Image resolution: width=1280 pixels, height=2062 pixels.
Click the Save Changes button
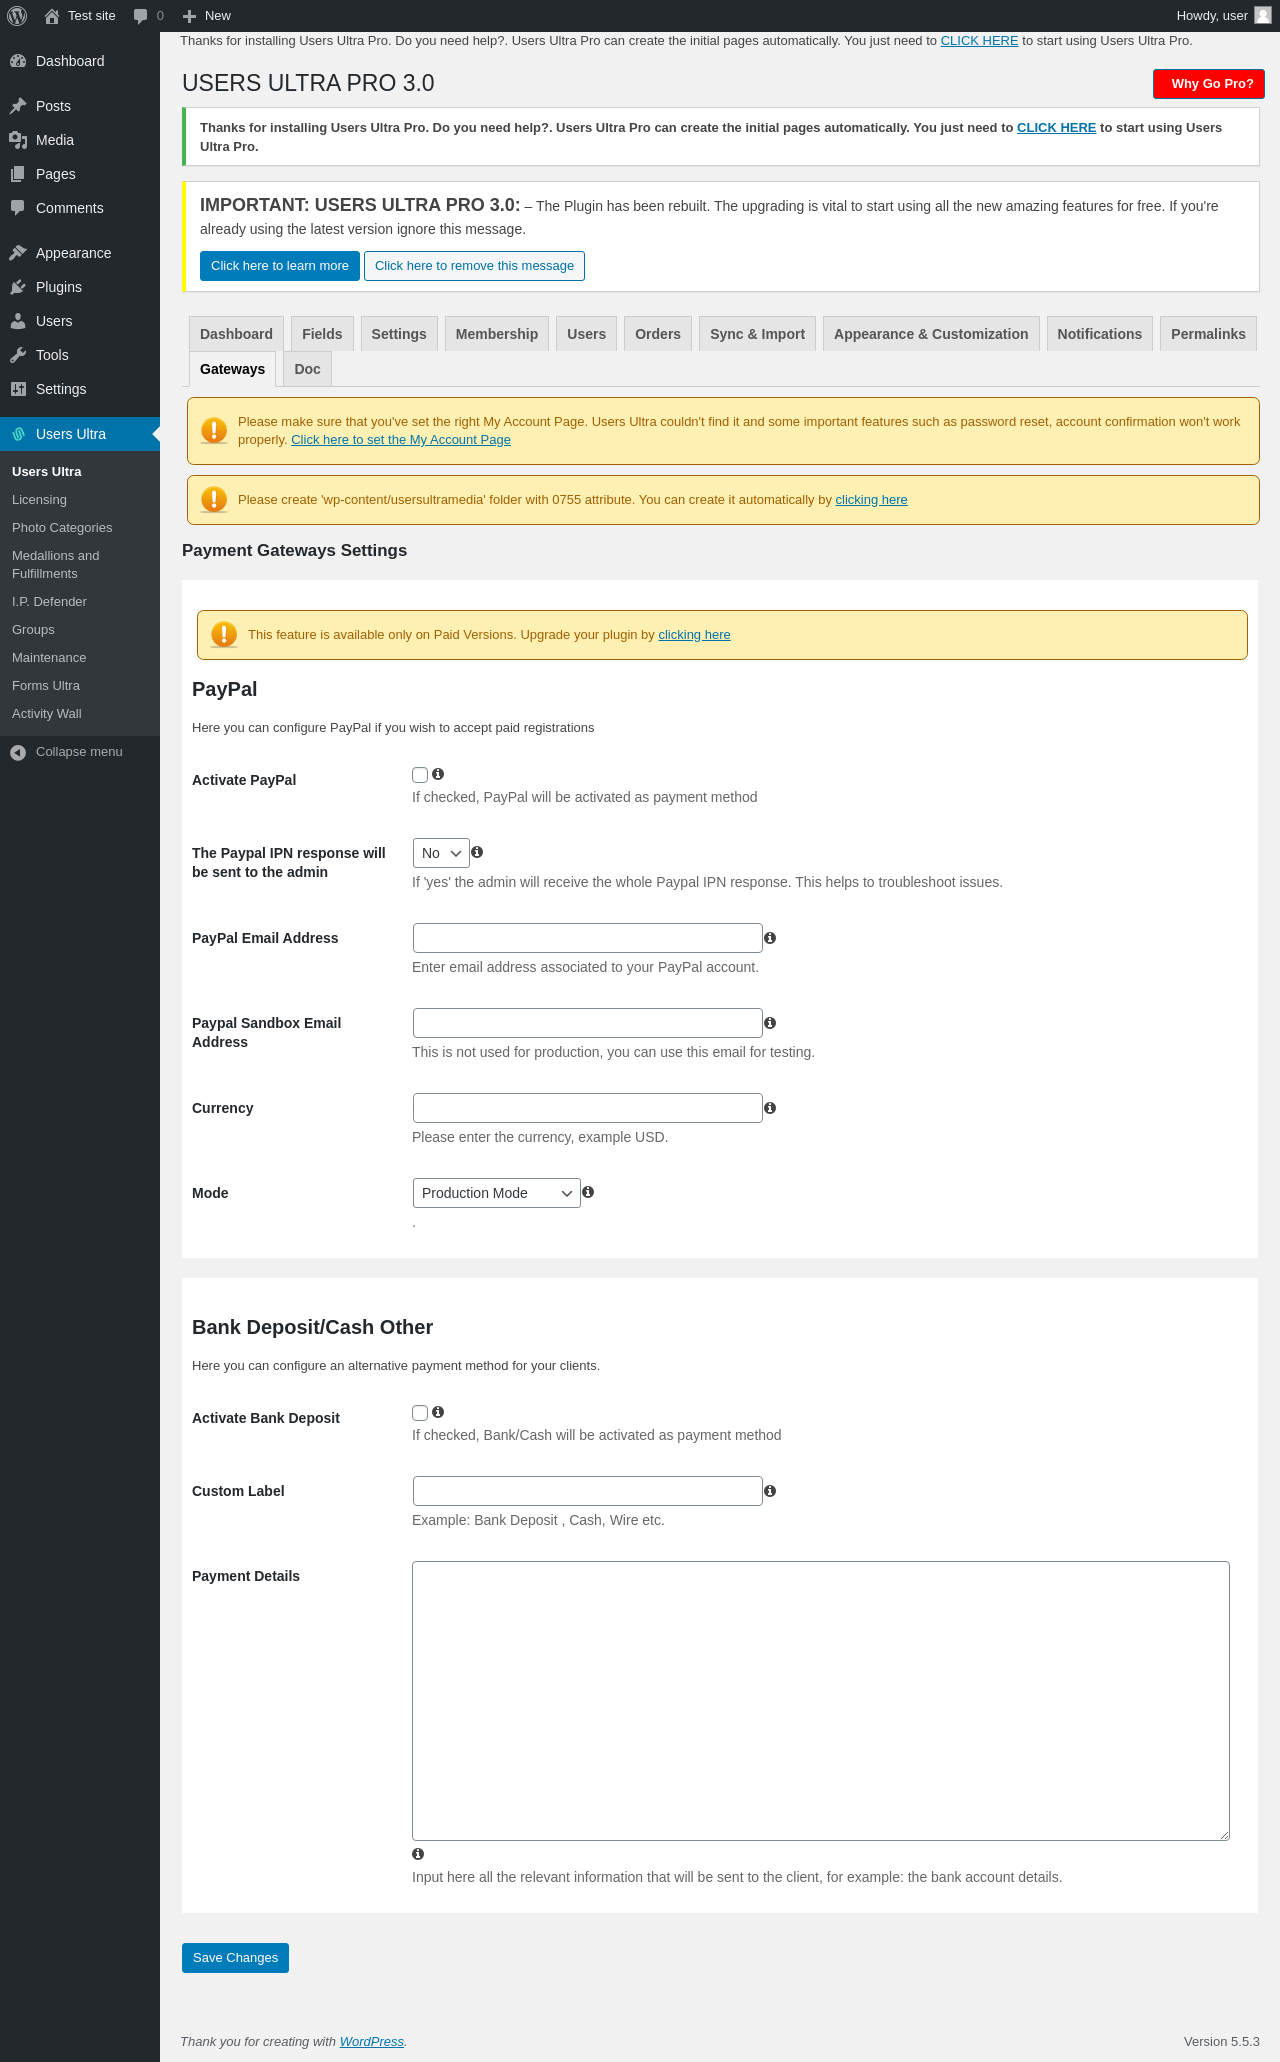(235, 1958)
